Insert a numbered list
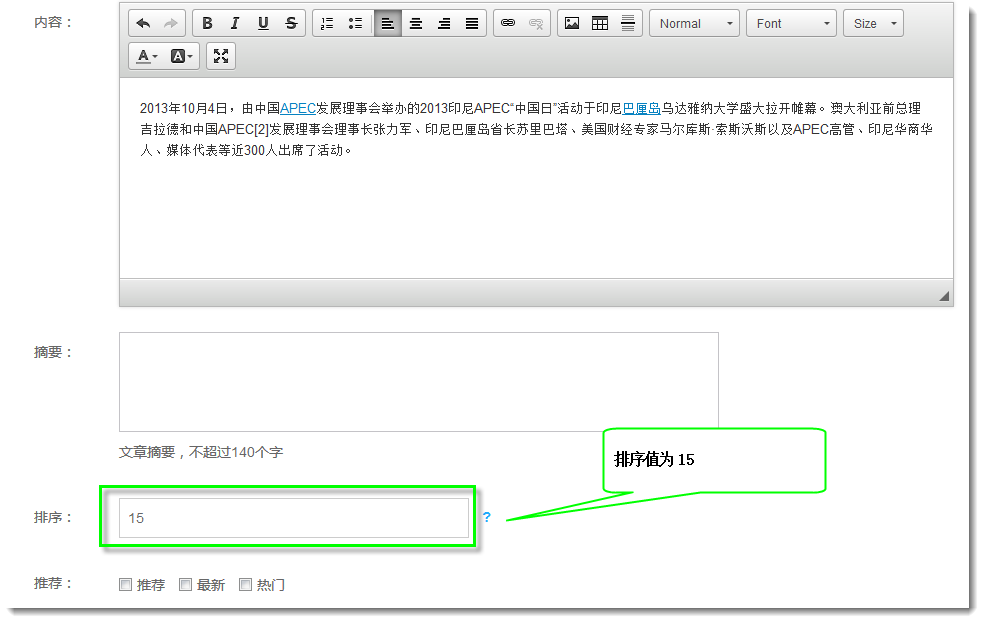 (327, 24)
